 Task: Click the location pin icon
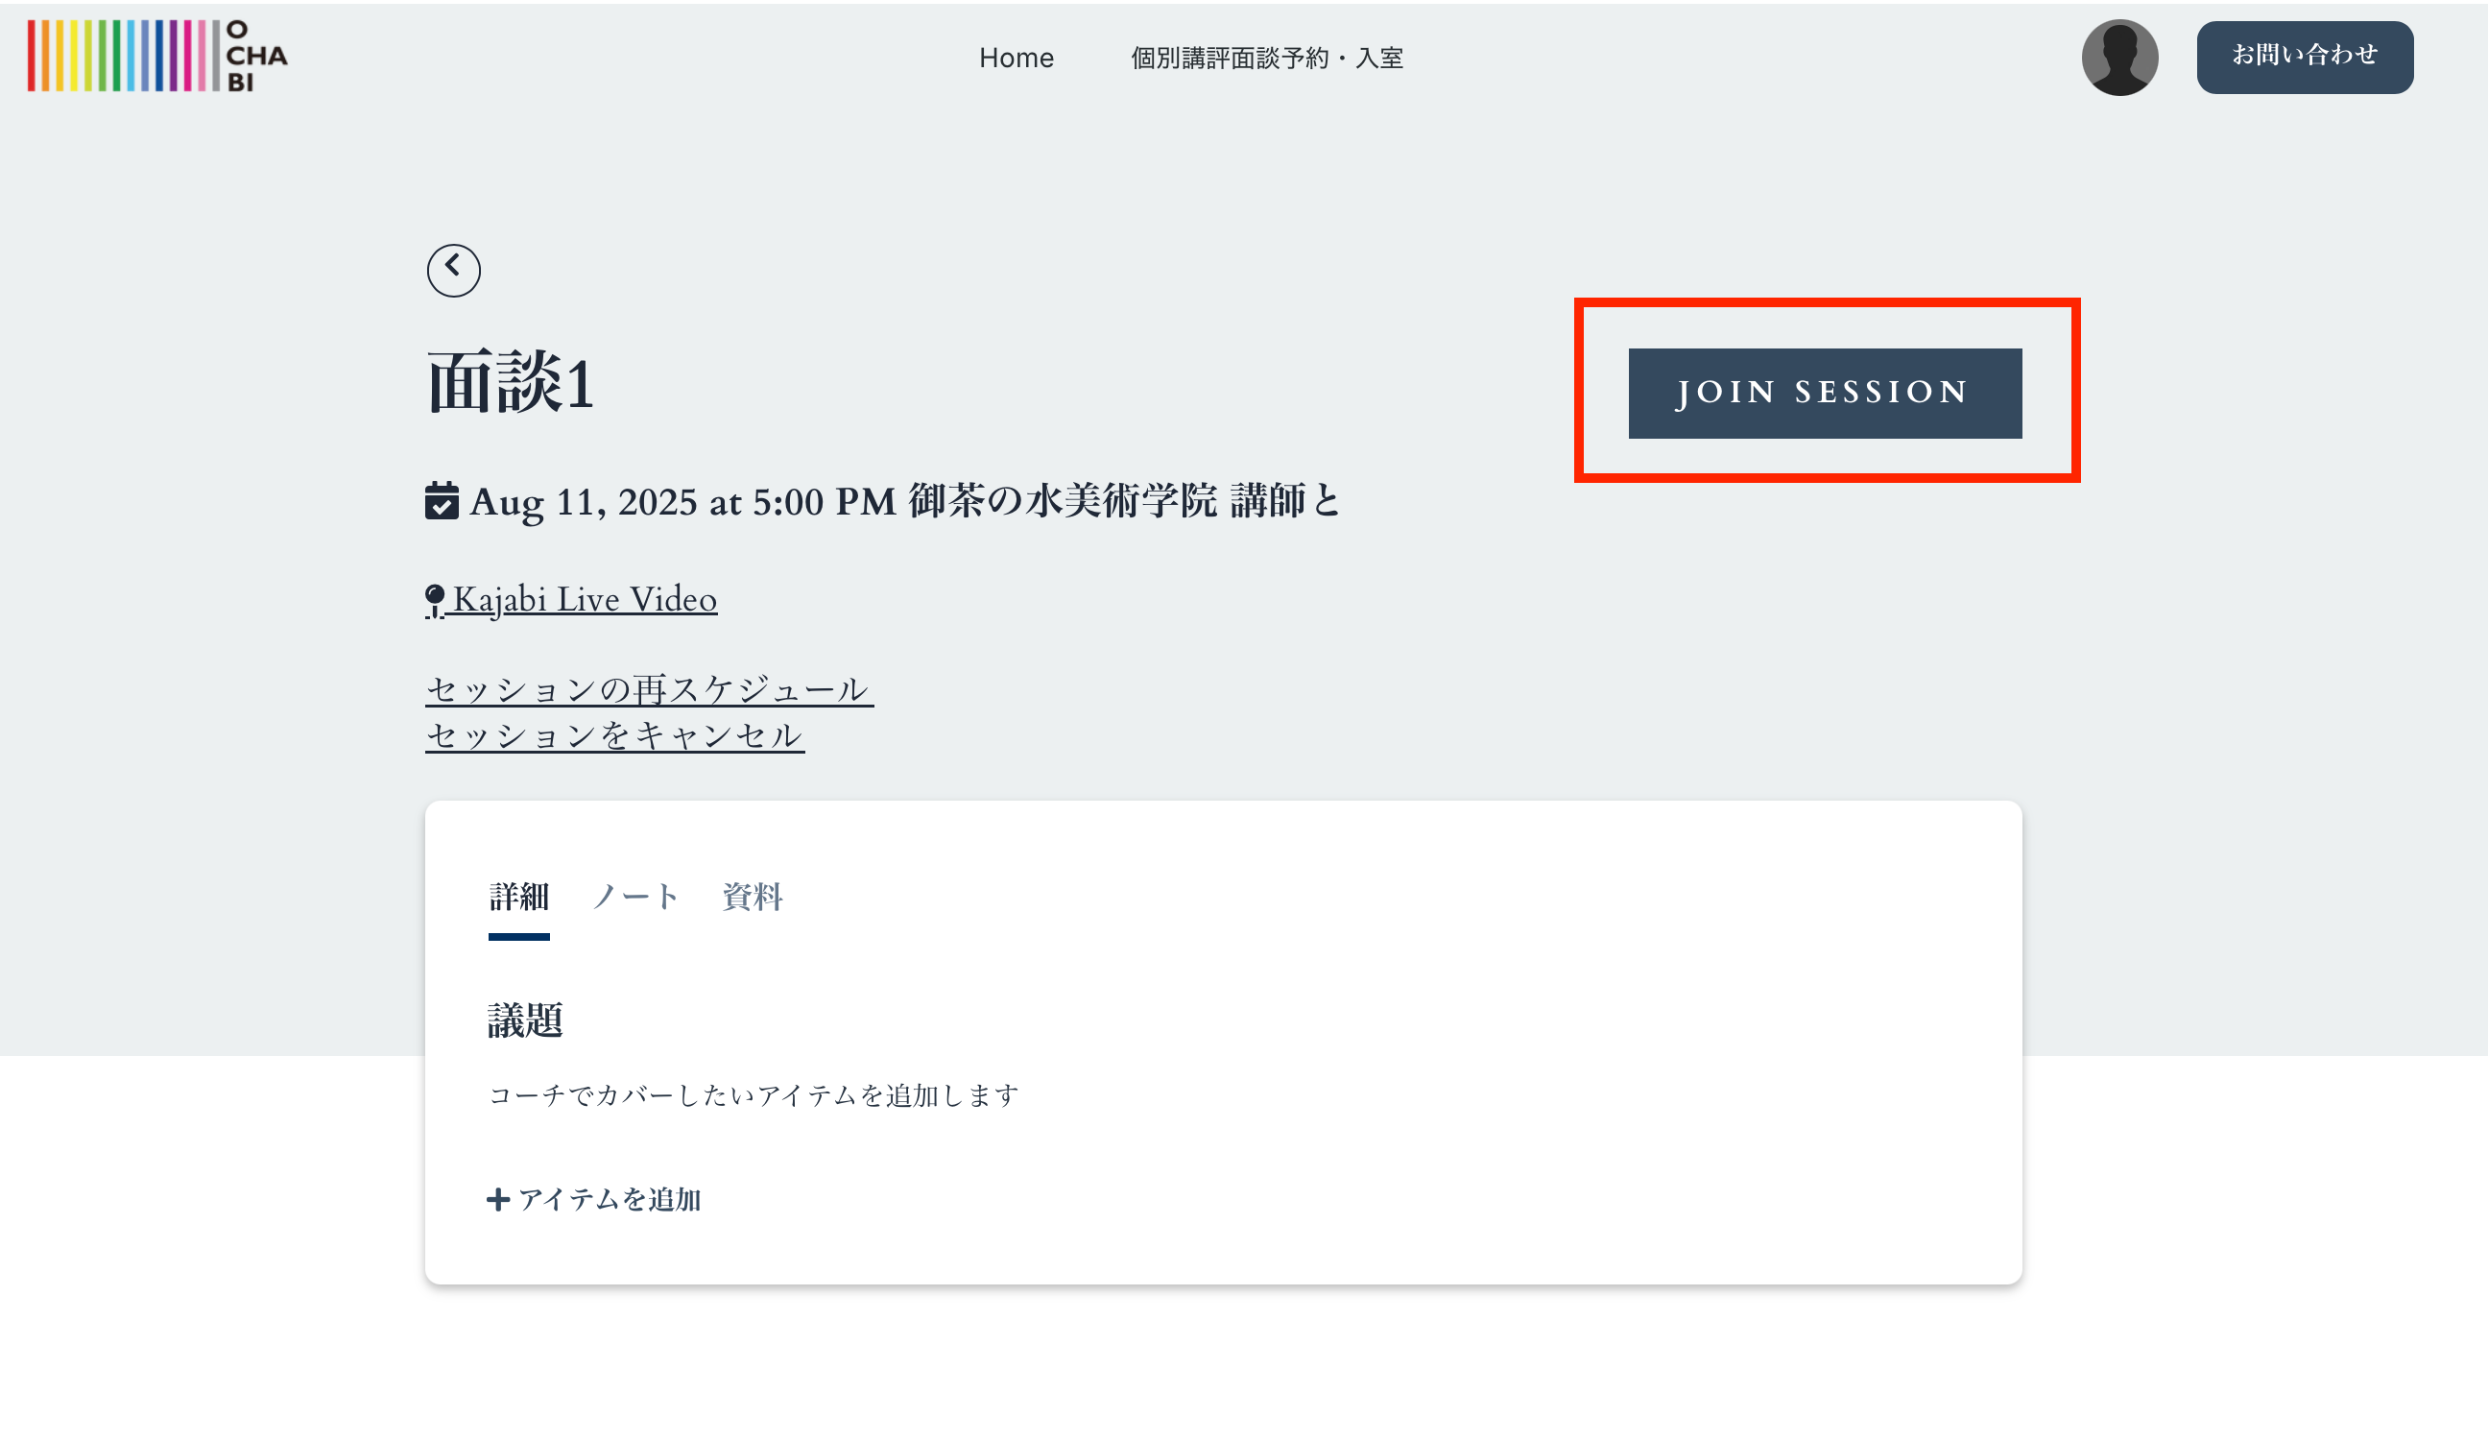[x=434, y=601]
